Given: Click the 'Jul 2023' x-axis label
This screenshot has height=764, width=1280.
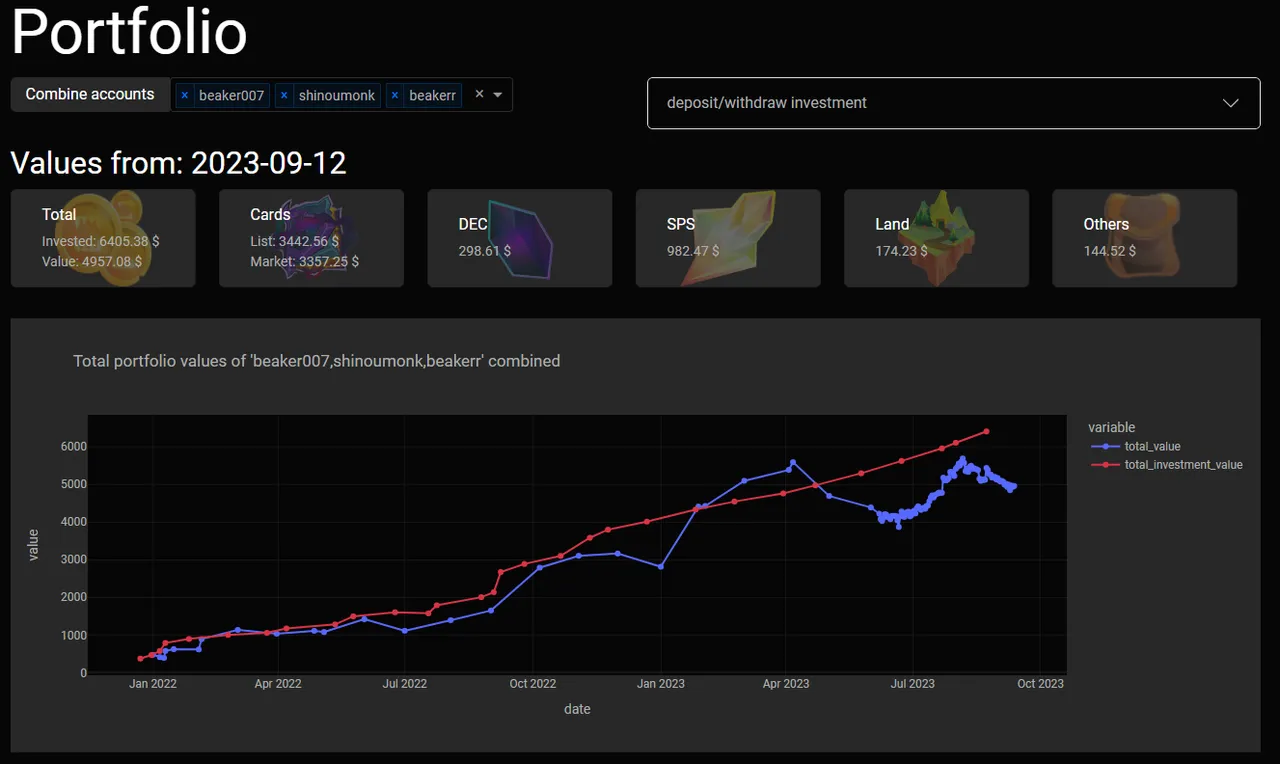Looking at the screenshot, I should (x=913, y=684).
